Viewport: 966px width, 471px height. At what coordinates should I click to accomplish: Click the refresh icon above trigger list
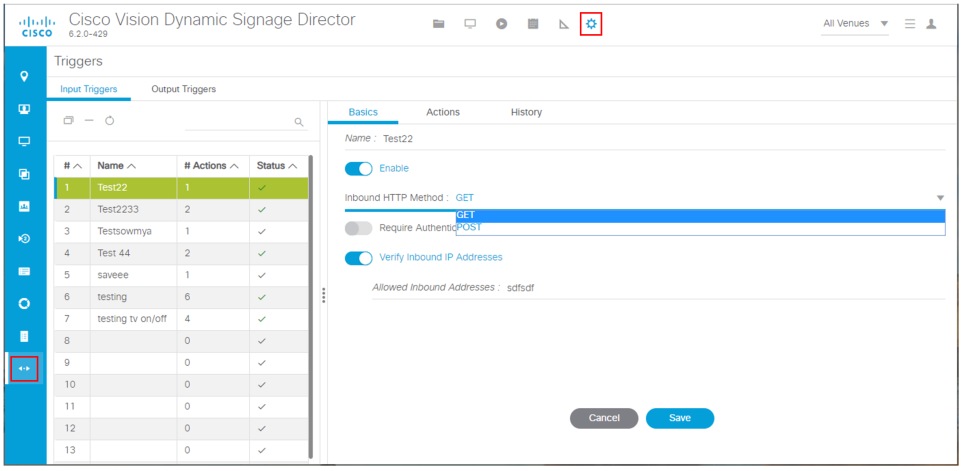[109, 121]
